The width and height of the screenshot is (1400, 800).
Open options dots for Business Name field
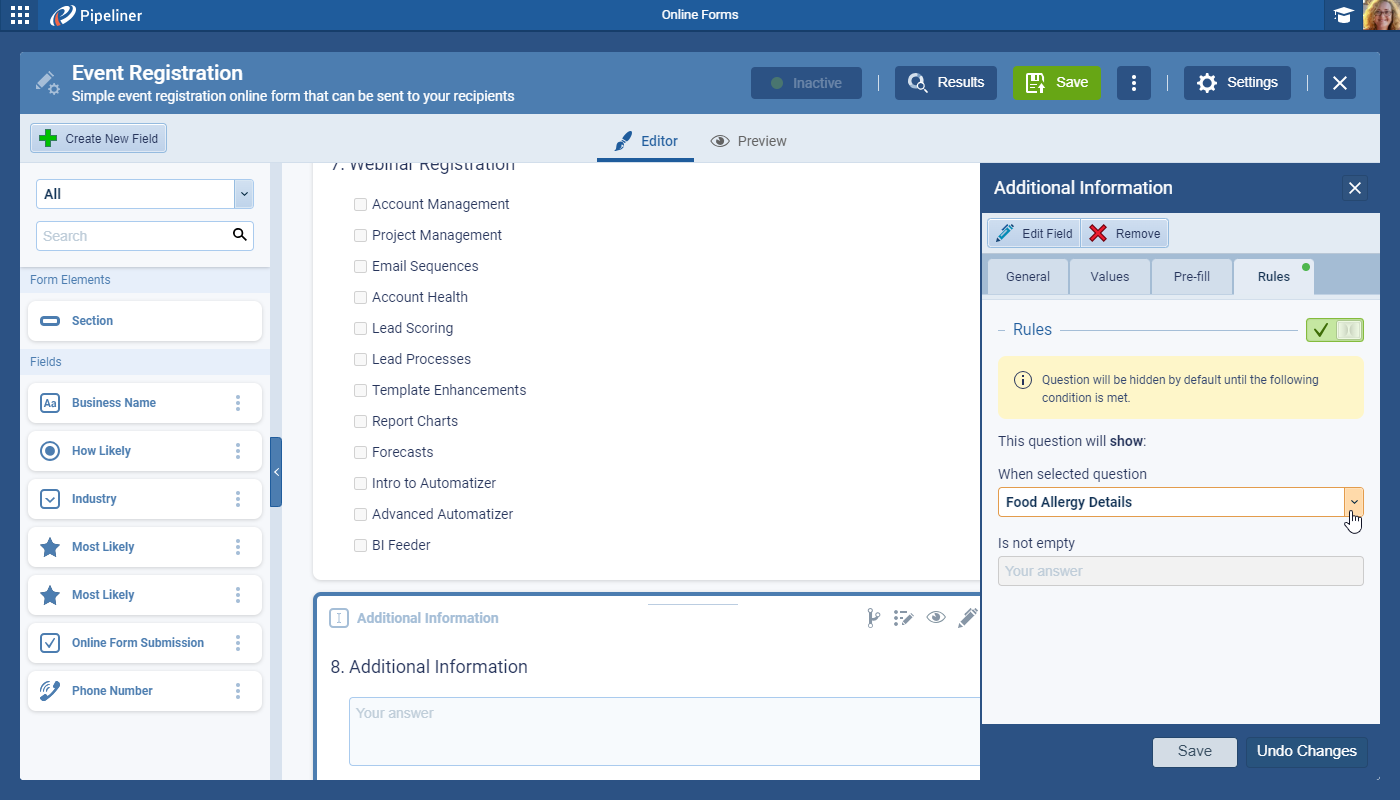(x=238, y=403)
